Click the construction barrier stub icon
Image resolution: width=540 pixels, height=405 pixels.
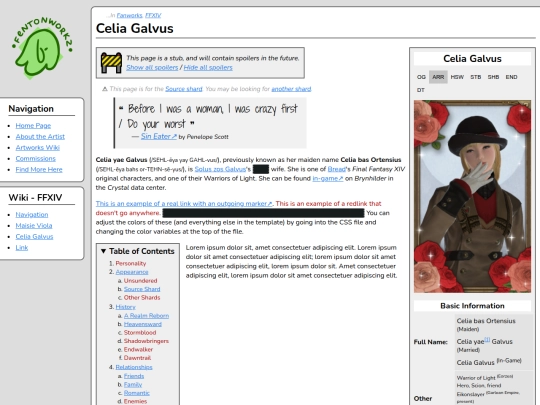tap(111, 63)
